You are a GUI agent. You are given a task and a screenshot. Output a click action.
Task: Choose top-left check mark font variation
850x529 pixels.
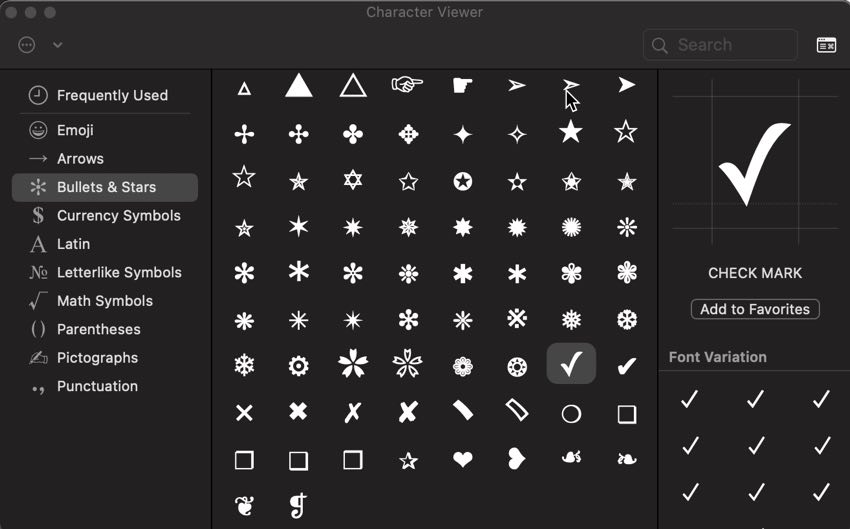tap(690, 399)
